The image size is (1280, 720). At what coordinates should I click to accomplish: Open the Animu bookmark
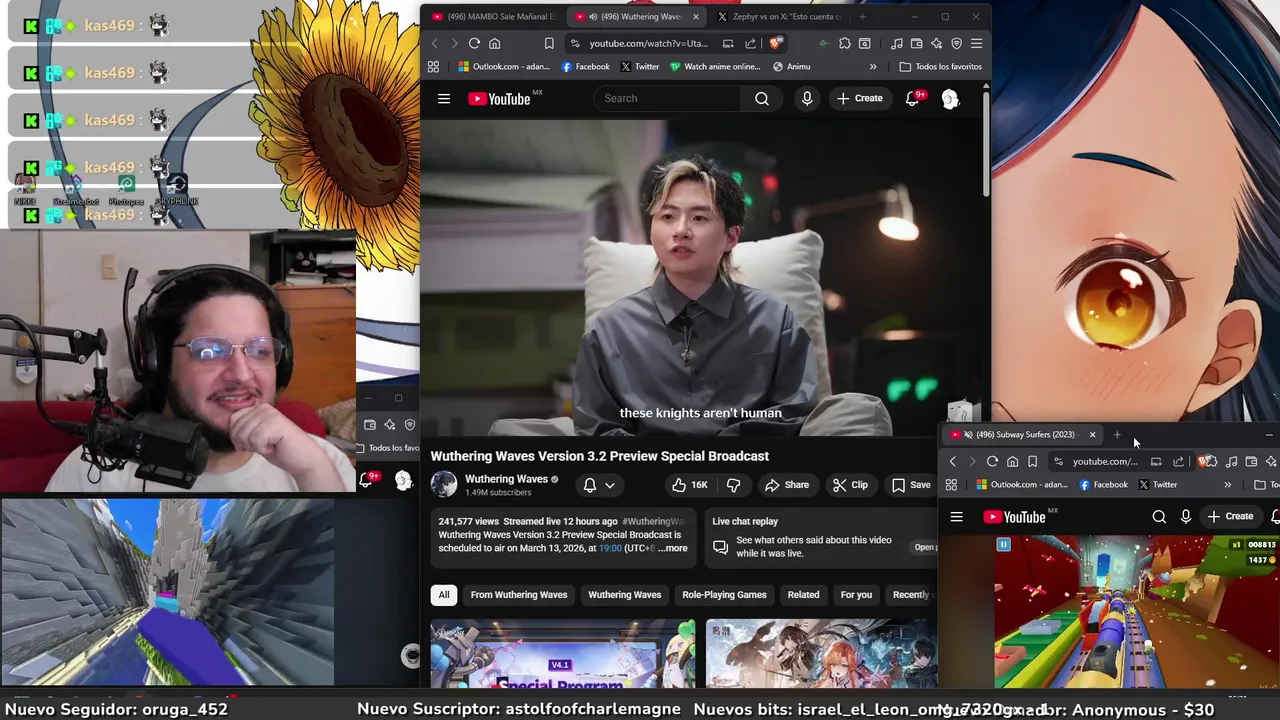pyautogui.click(x=792, y=67)
